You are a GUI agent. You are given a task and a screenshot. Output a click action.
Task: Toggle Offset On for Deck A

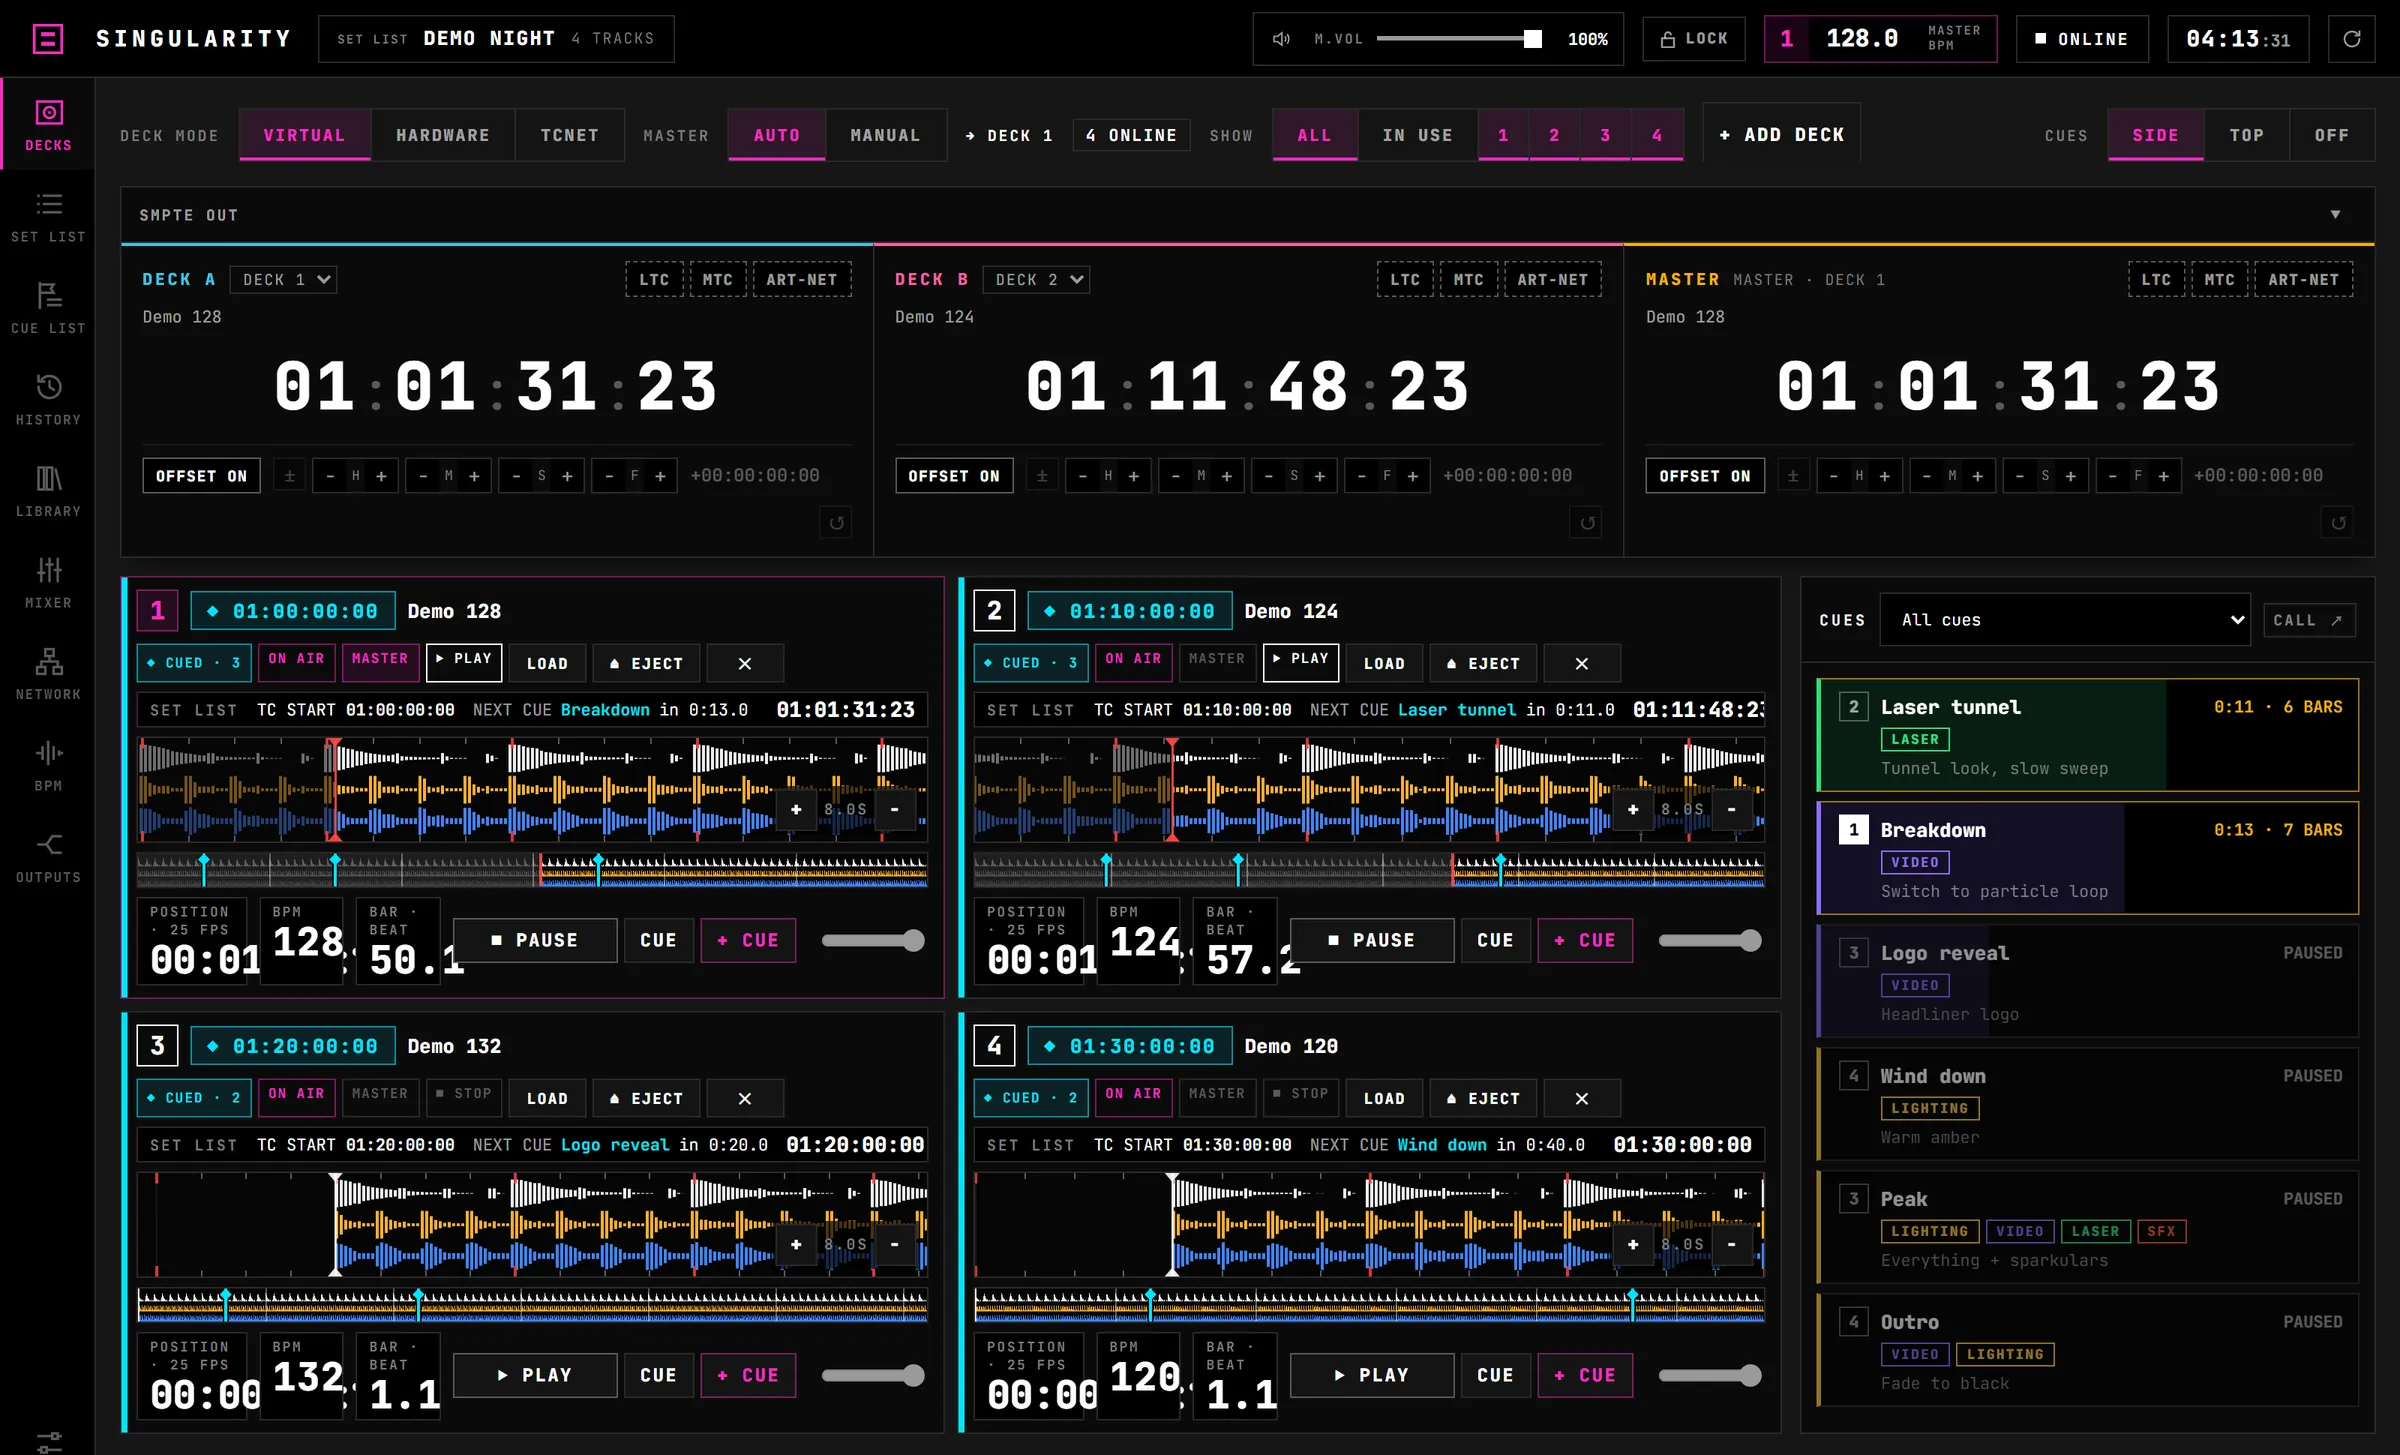pos(201,476)
